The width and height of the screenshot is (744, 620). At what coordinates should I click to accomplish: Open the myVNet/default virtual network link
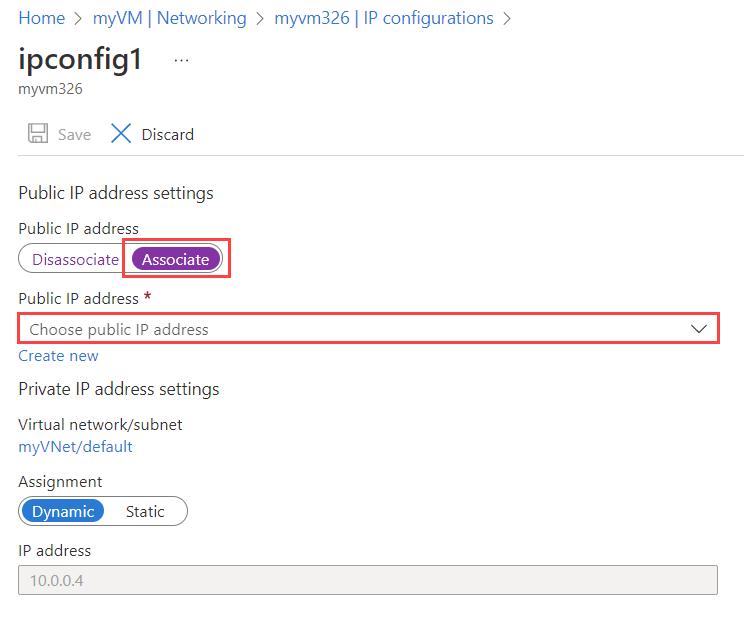coord(75,446)
